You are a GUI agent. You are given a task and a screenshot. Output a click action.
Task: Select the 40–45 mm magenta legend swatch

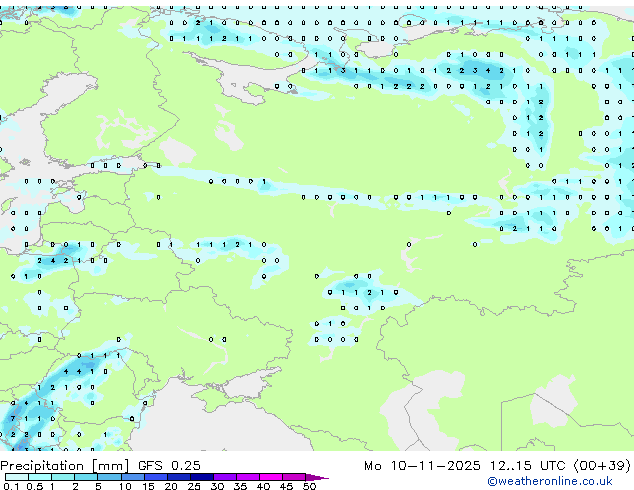(x=271, y=477)
